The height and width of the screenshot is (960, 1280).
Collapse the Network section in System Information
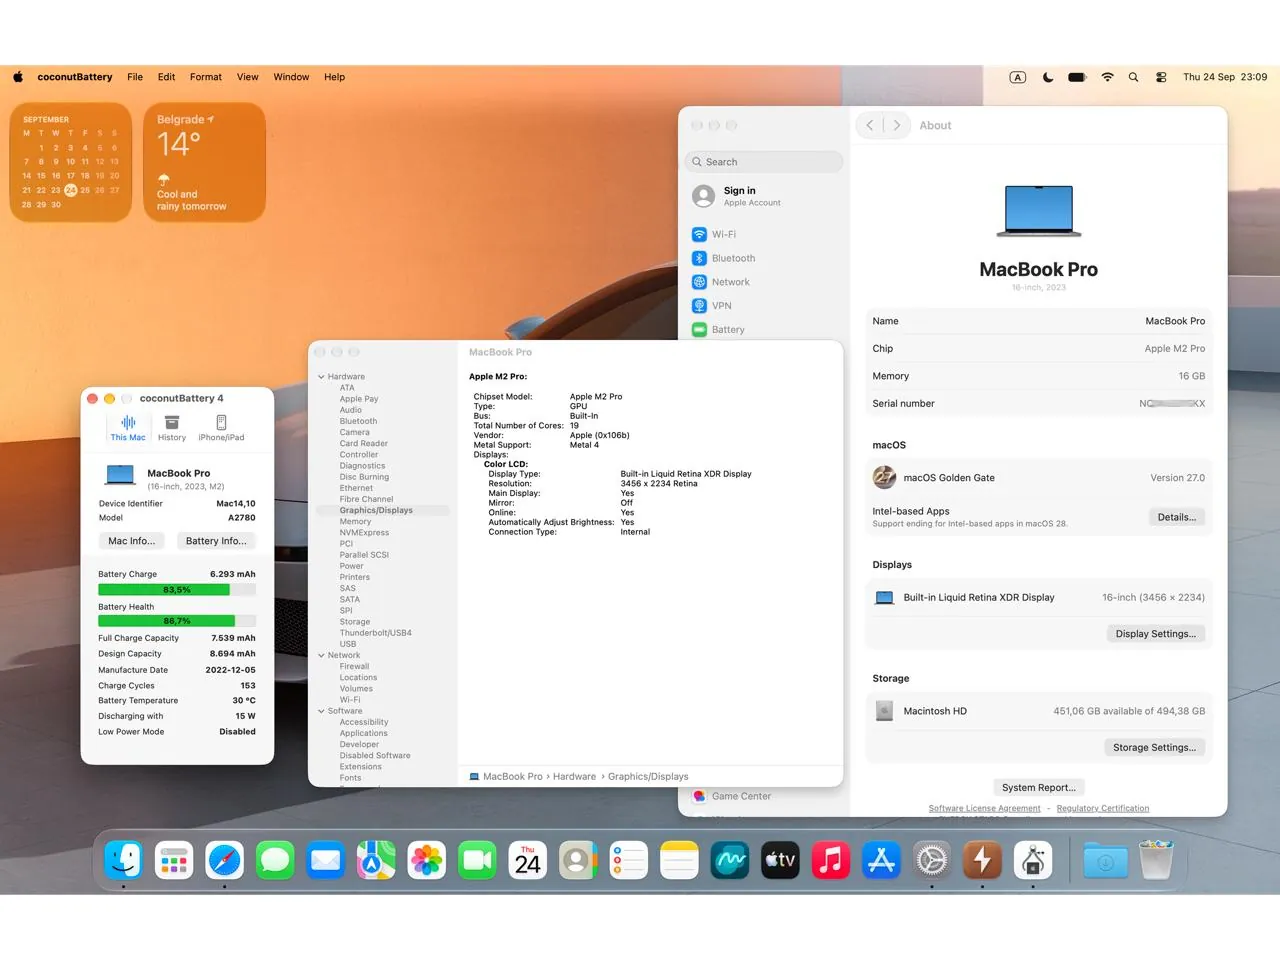tap(321, 656)
